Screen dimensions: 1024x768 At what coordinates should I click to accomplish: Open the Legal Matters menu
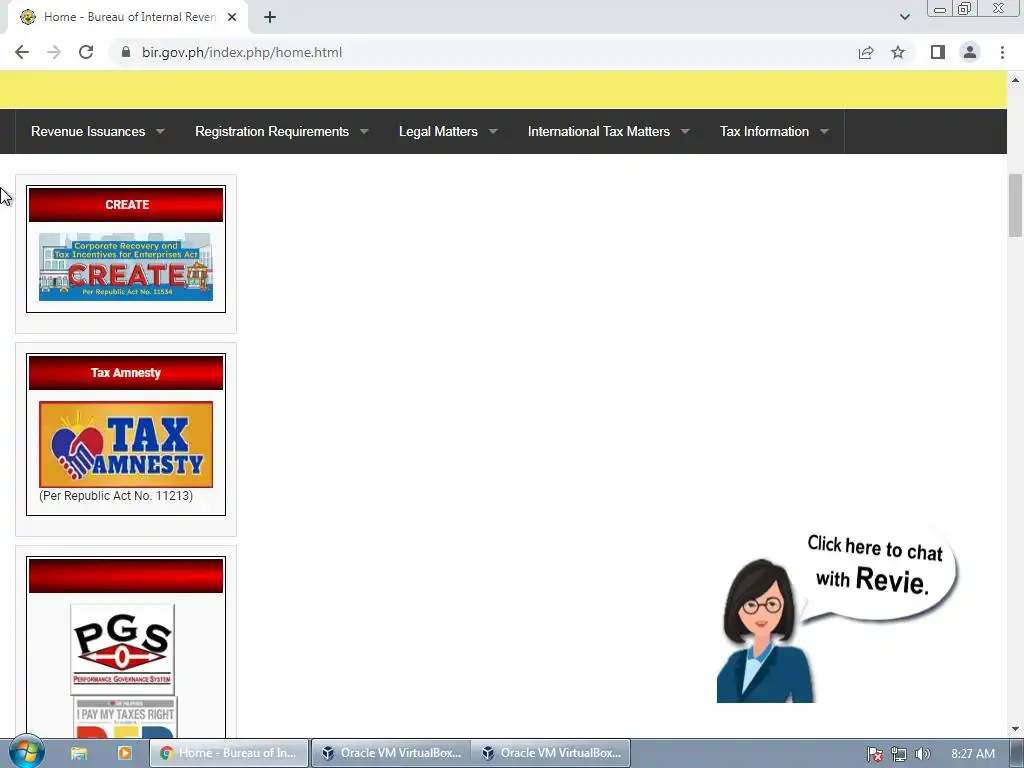point(438,131)
